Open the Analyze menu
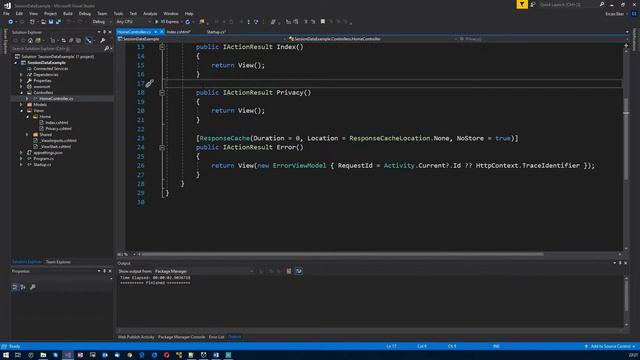This screenshot has height=360, width=640. click(x=150, y=13)
